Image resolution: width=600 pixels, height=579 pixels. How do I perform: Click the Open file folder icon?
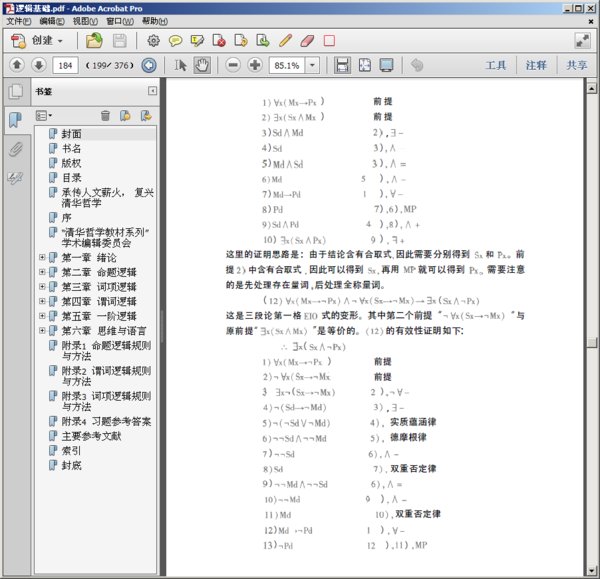pyautogui.click(x=94, y=40)
